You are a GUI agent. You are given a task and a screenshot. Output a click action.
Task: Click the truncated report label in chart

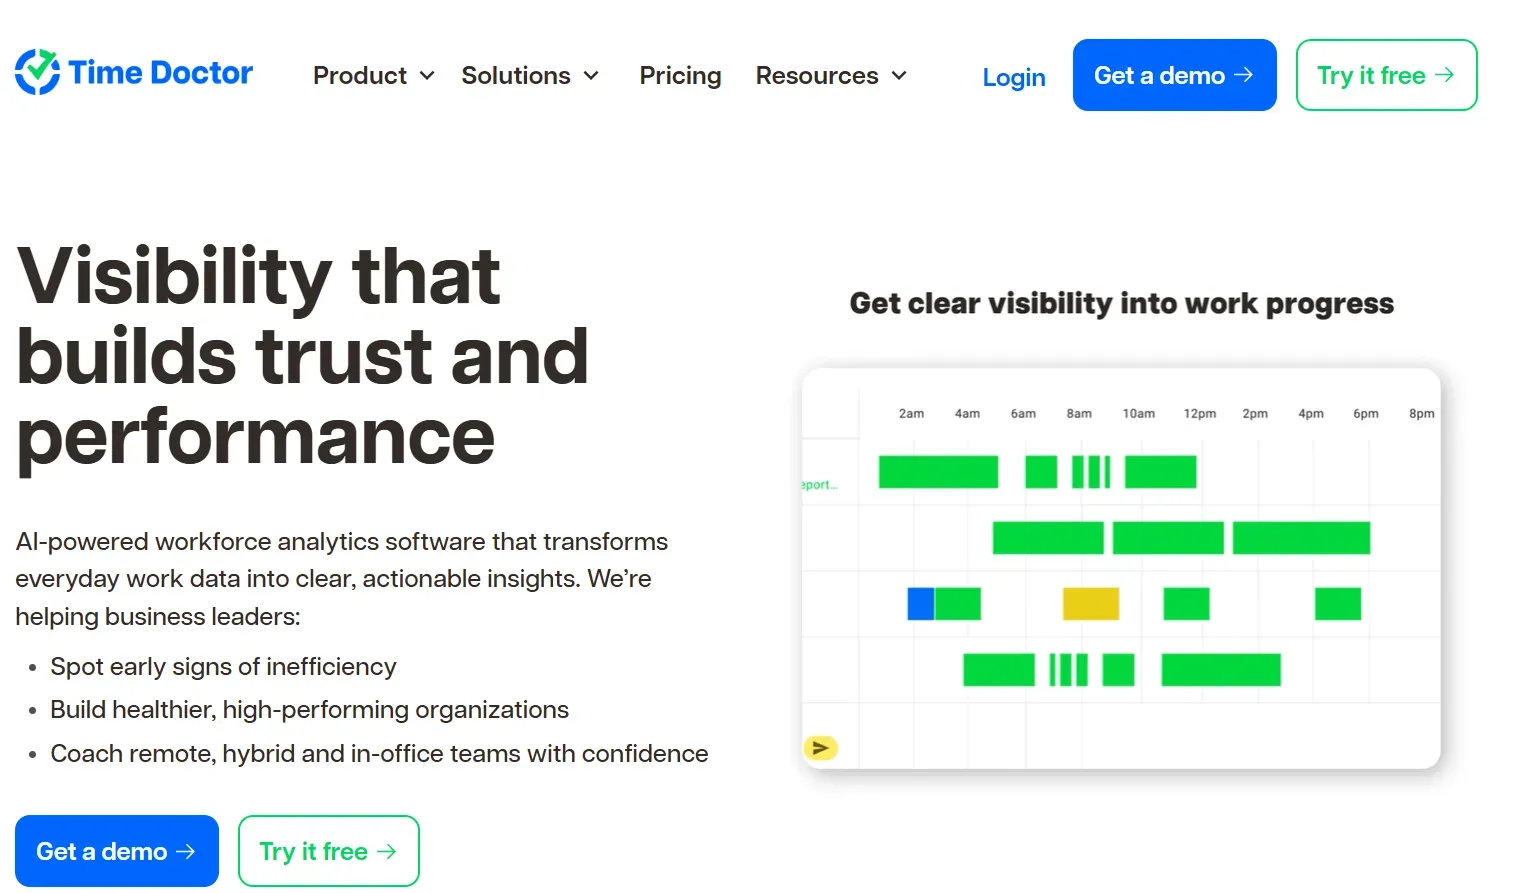pos(819,485)
